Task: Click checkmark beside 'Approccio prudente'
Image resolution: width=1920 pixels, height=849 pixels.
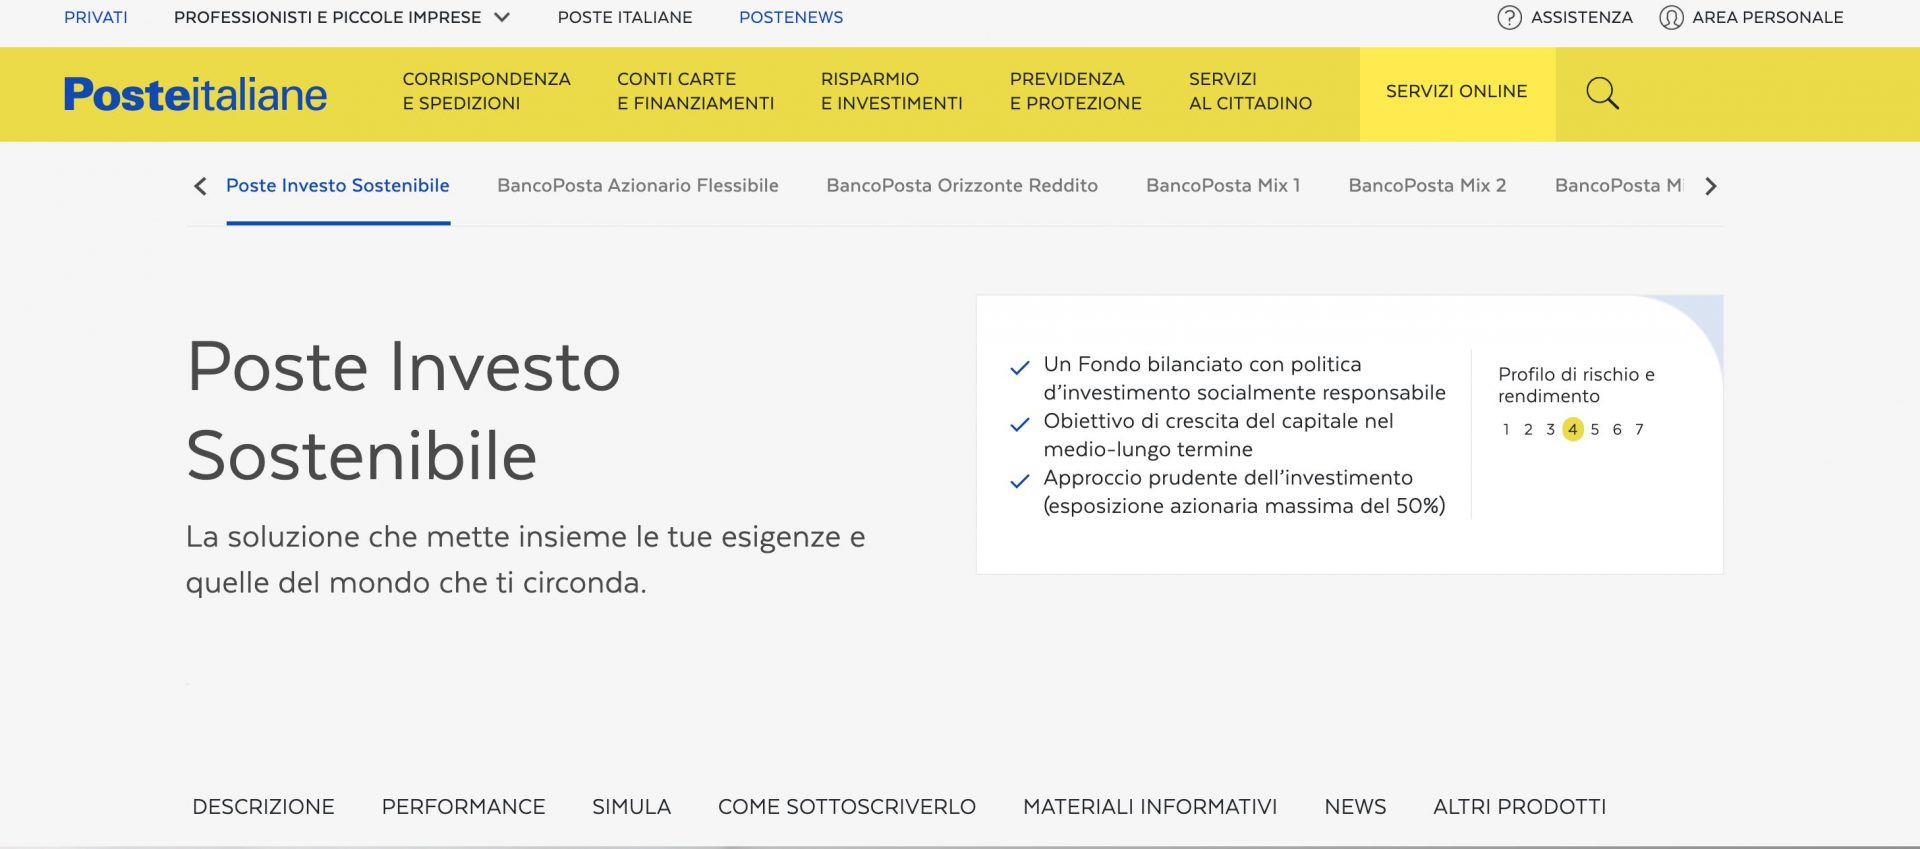Action: tap(1020, 482)
